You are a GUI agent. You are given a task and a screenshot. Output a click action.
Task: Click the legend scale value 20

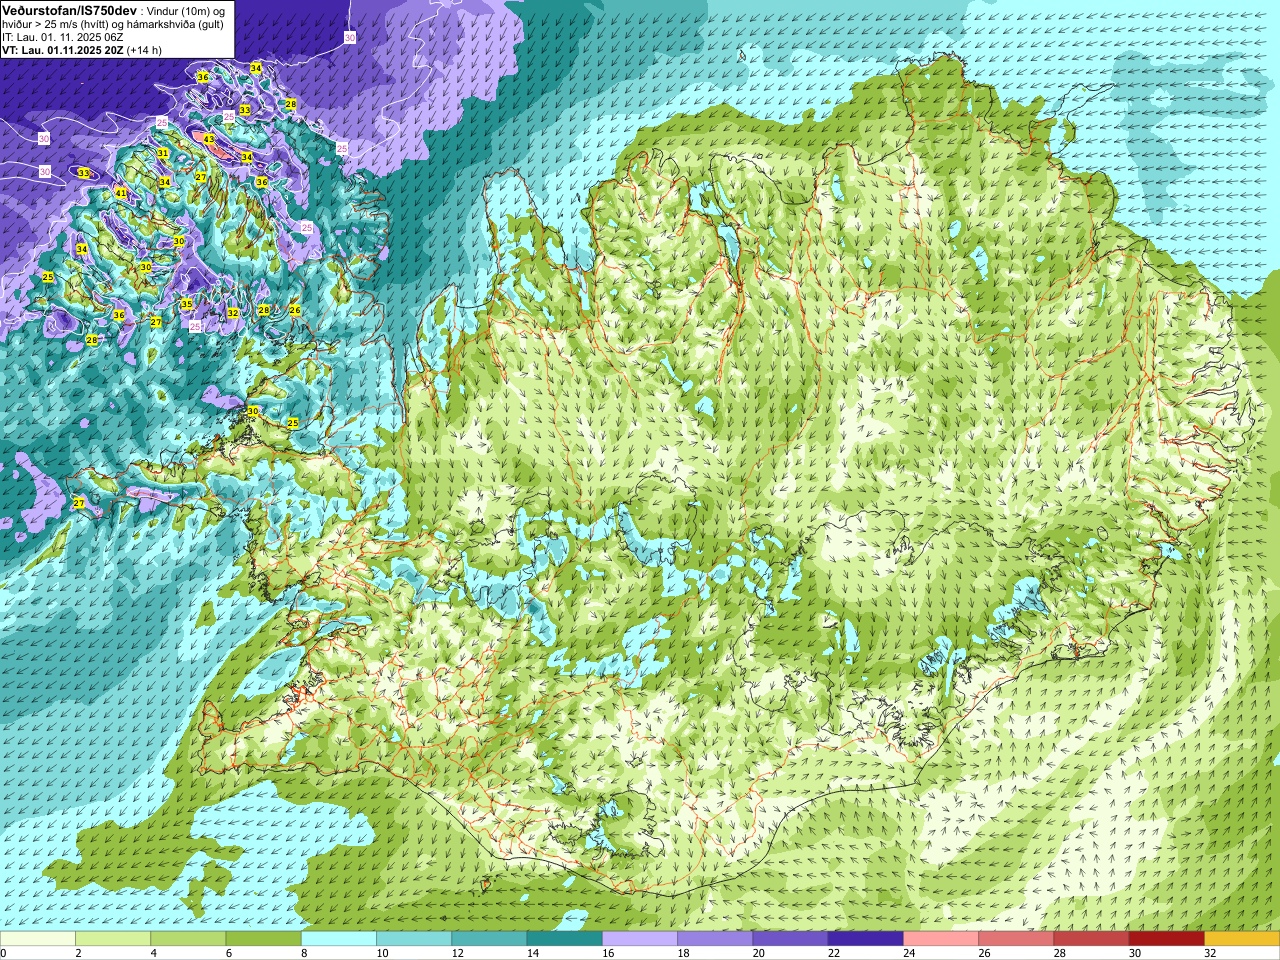tap(758, 953)
